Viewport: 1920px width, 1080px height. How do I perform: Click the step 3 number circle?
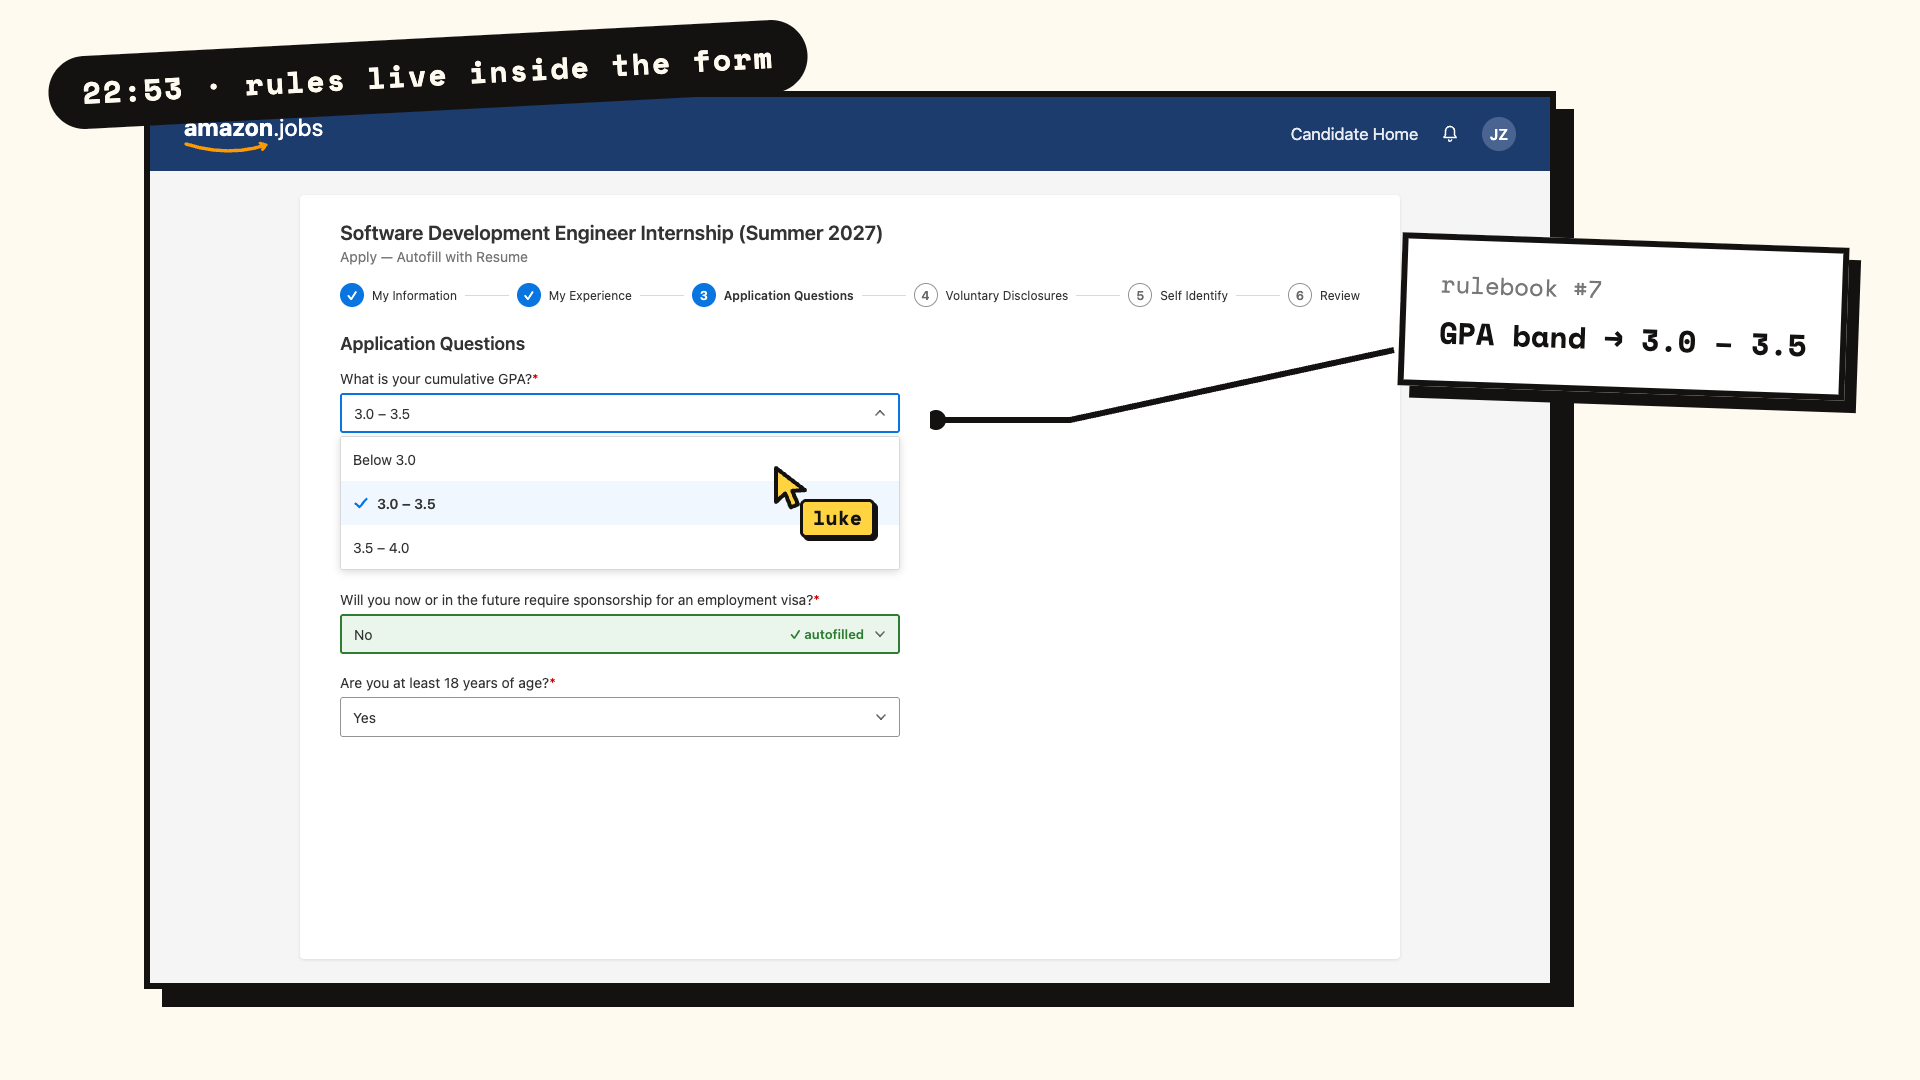click(704, 295)
